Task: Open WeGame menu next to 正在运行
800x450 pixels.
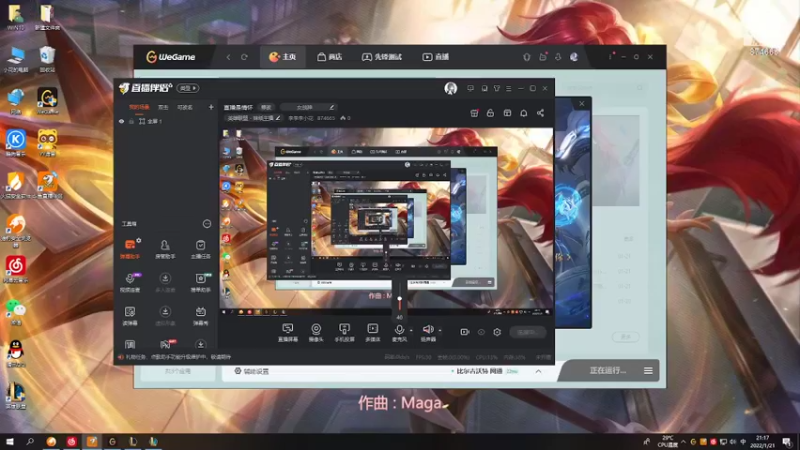Action: click(x=648, y=371)
